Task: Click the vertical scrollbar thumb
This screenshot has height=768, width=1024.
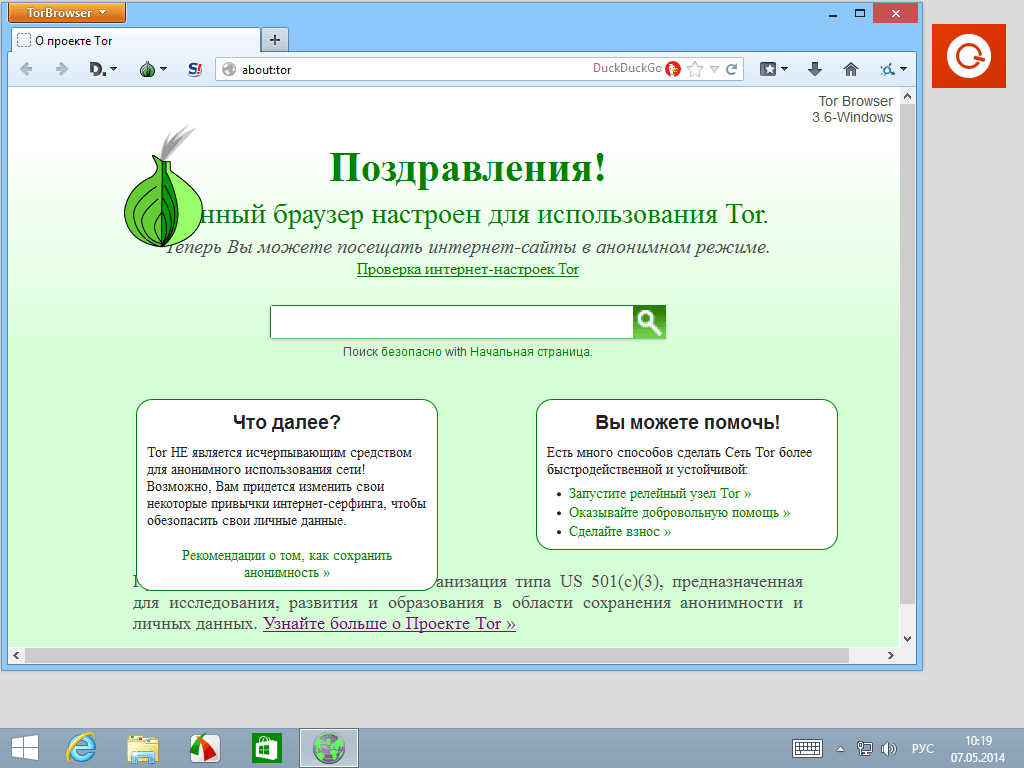Action: pyautogui.click(x=907, y=353)
